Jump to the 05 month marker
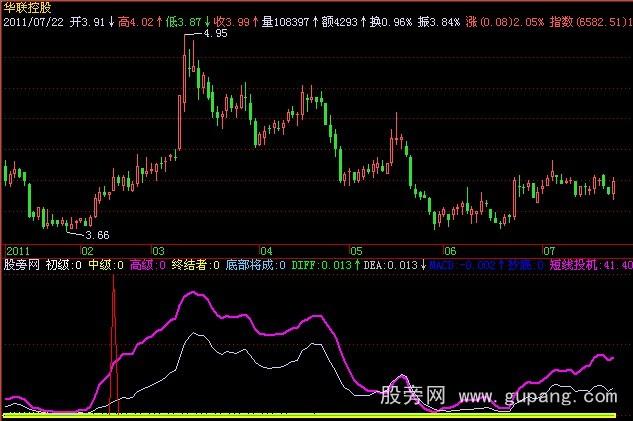This screenshot has width=633, height=421. click(x=356, y=251)
